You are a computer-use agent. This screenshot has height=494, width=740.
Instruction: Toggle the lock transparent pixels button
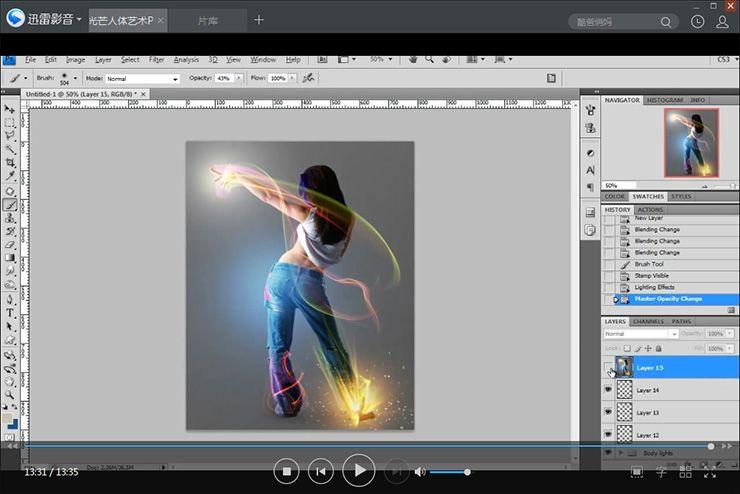tap(627, 348)
